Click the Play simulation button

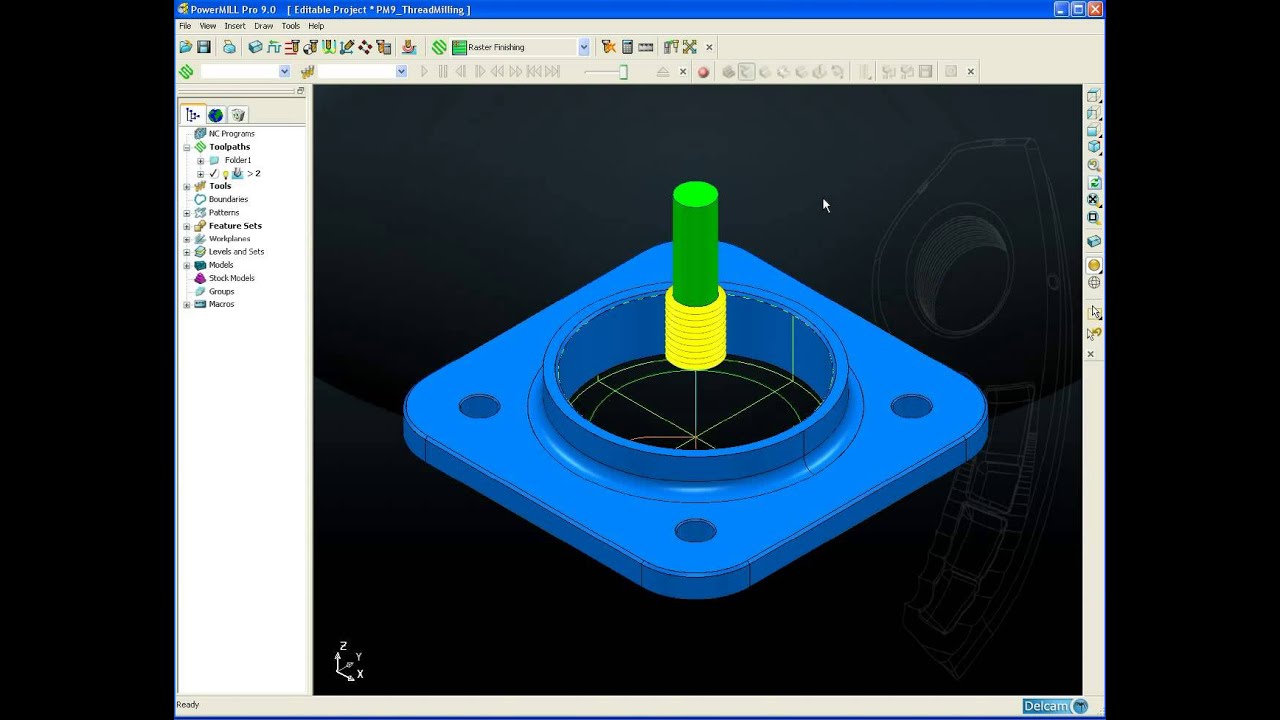[x=424, y=72]
